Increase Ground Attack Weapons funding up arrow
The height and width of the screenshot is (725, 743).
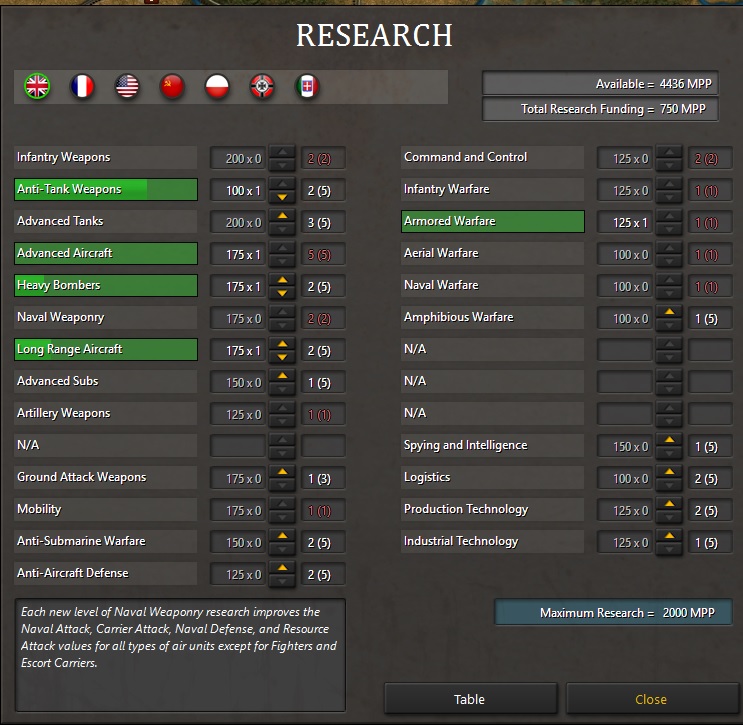[x=282, y=471]
